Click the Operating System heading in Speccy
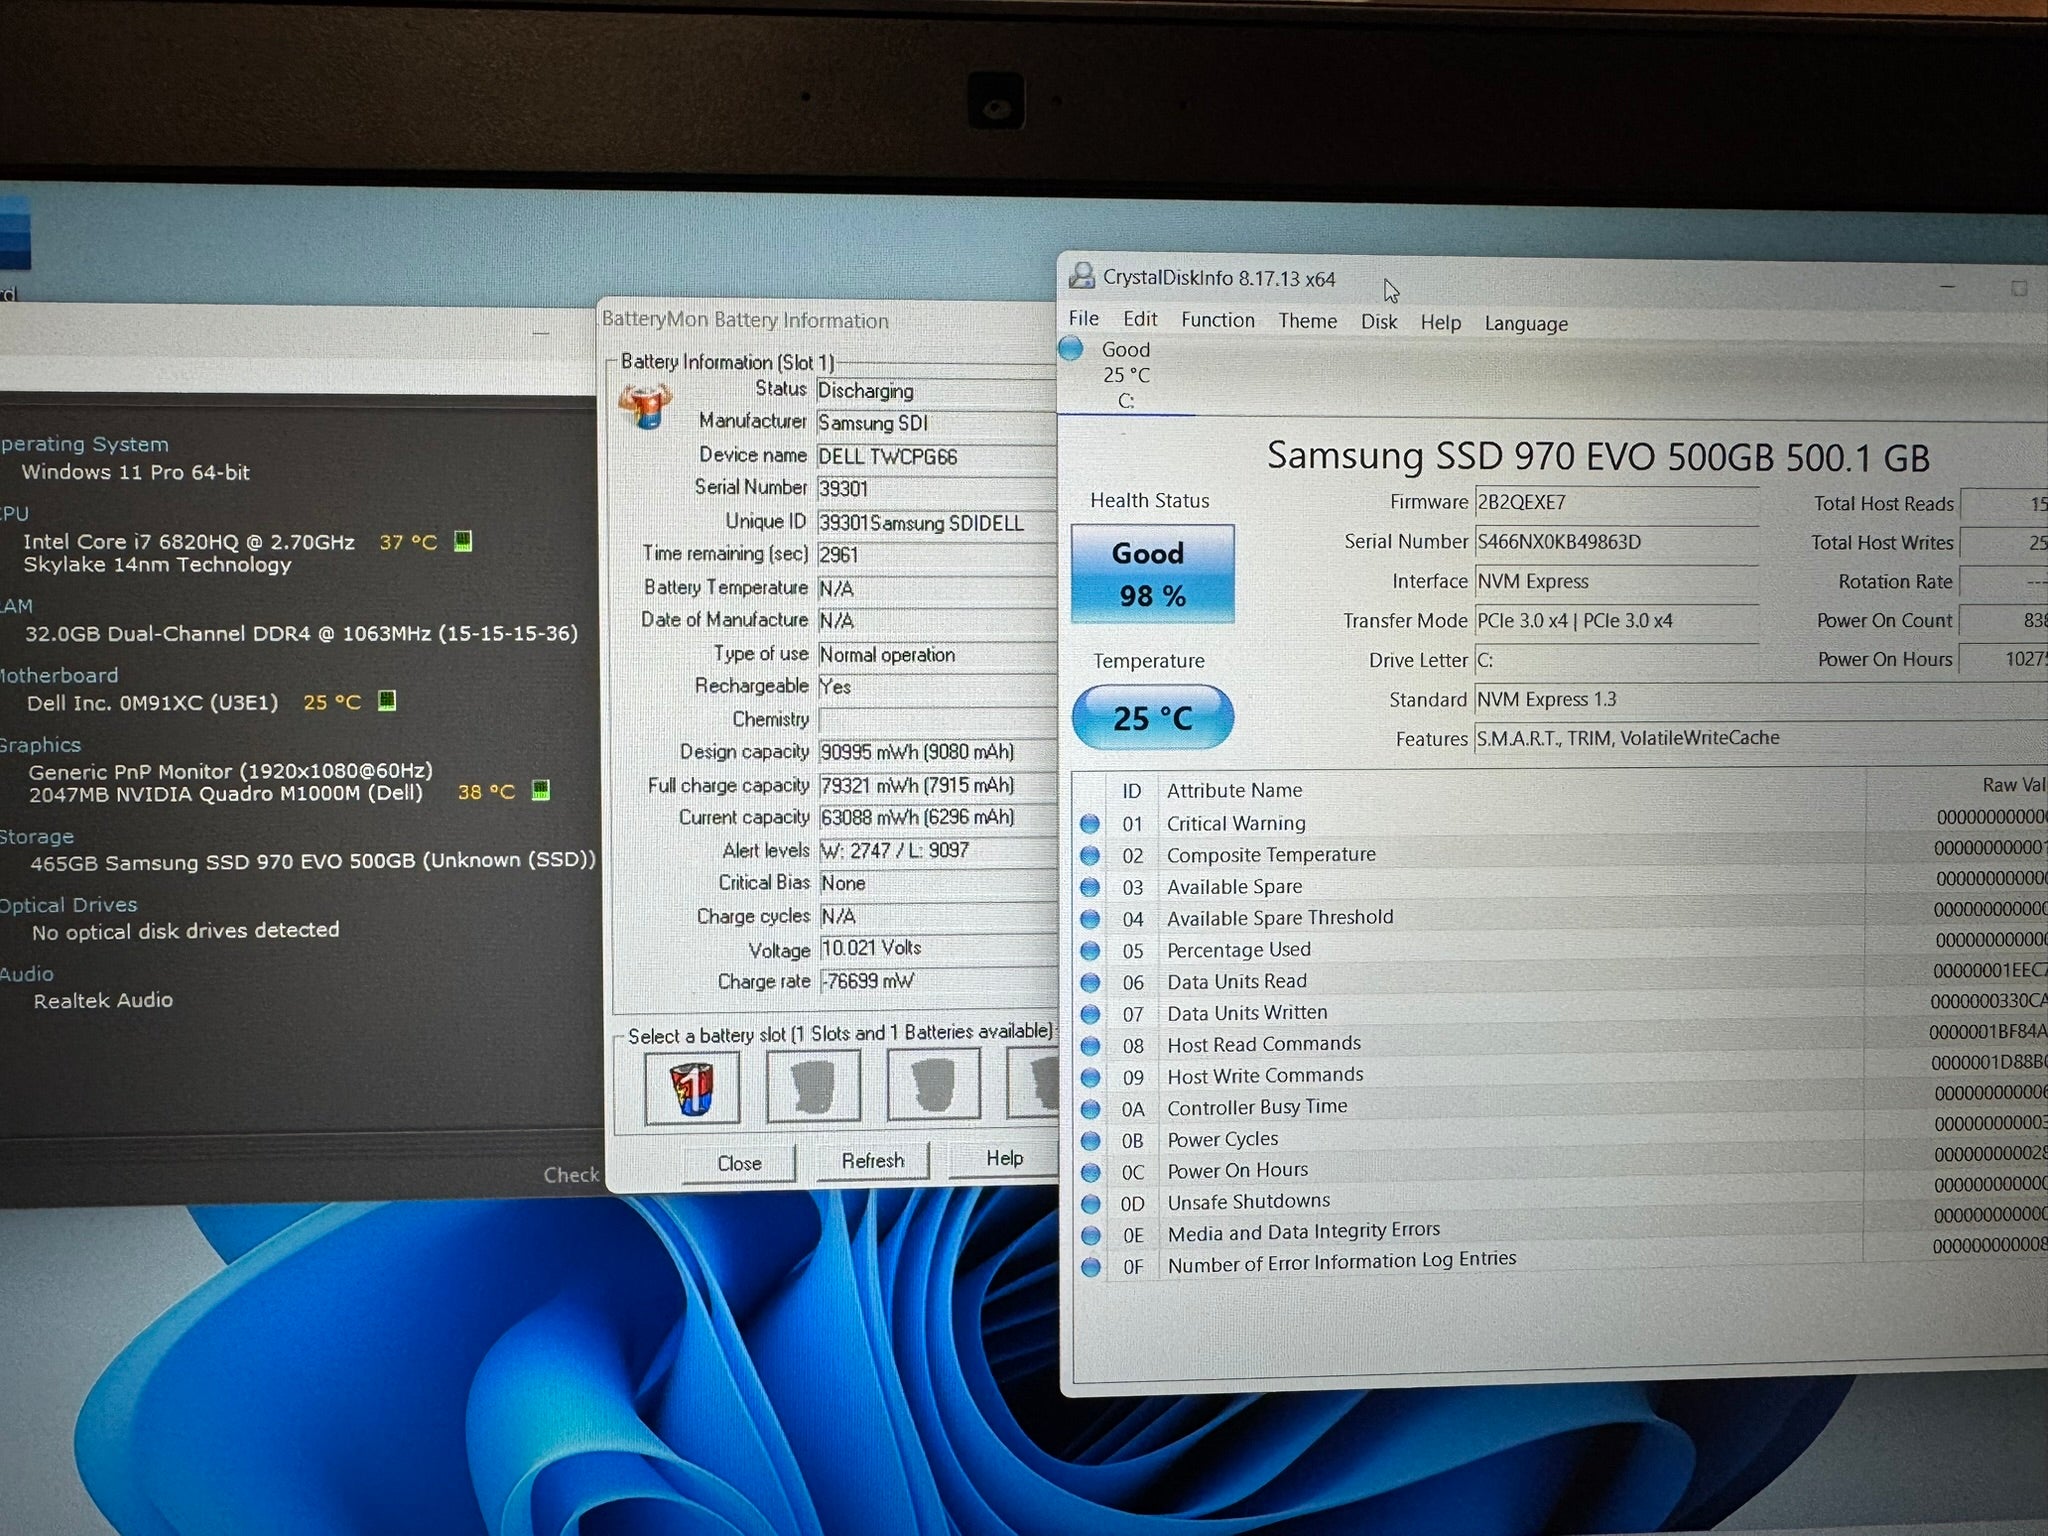The height and width of the screenshot is (1536, 2048). (x=84, y=444)
